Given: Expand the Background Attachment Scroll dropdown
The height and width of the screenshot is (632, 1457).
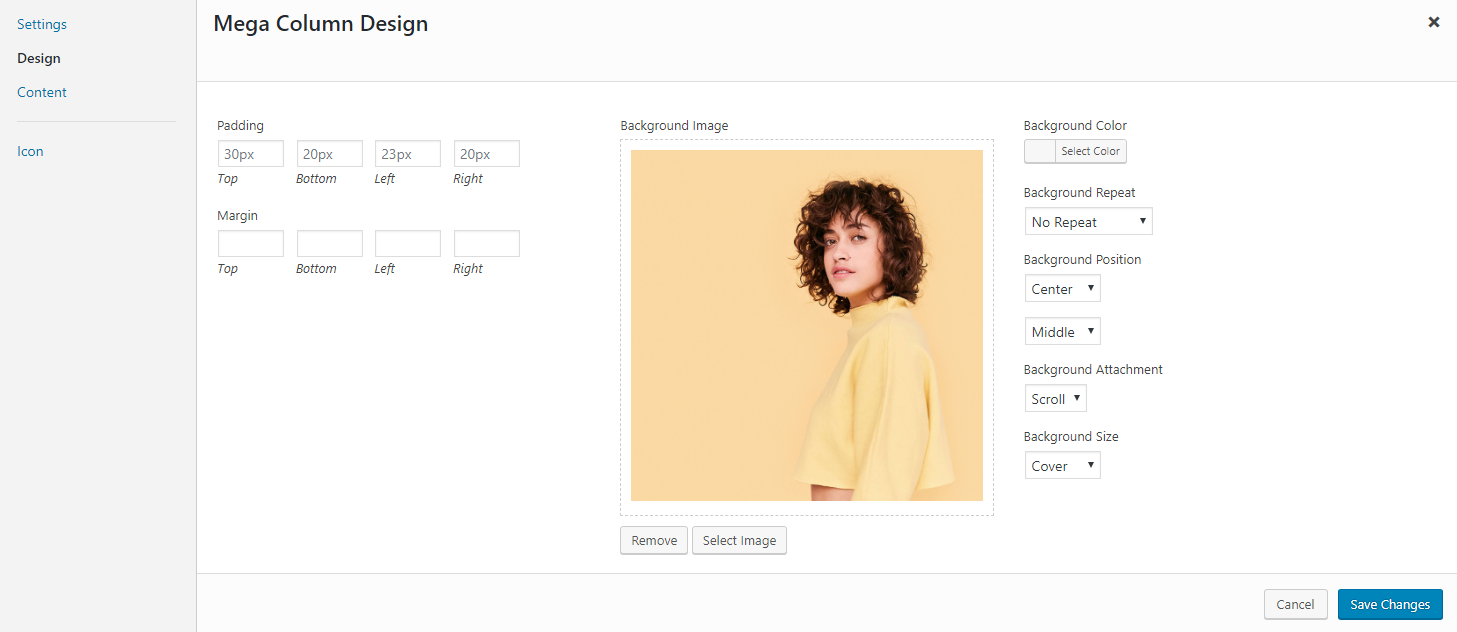Looking at the screenshot, I should (1055, 399).
